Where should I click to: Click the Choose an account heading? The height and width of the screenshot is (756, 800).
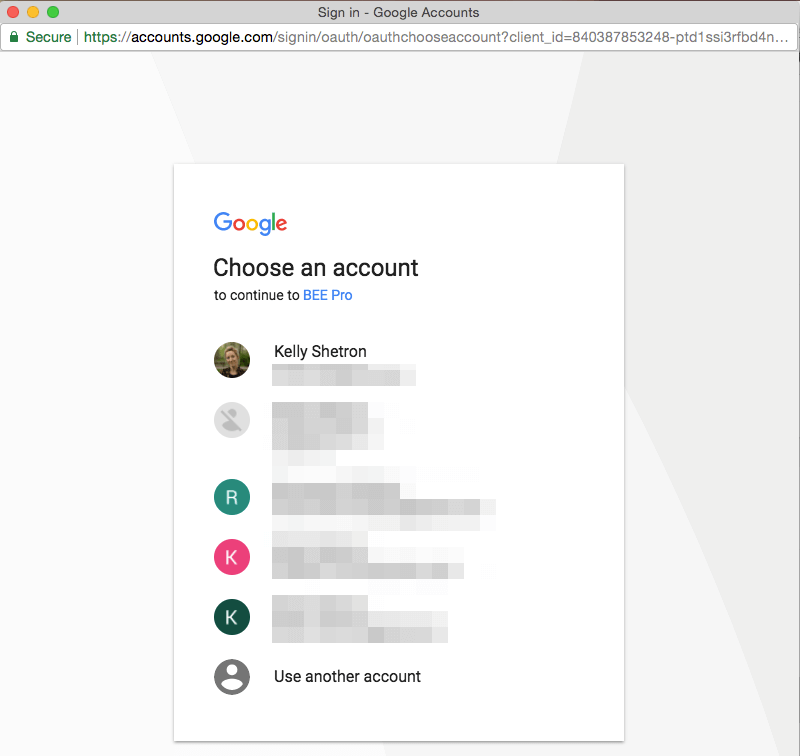pyautogui.click(x=316, y=268)
